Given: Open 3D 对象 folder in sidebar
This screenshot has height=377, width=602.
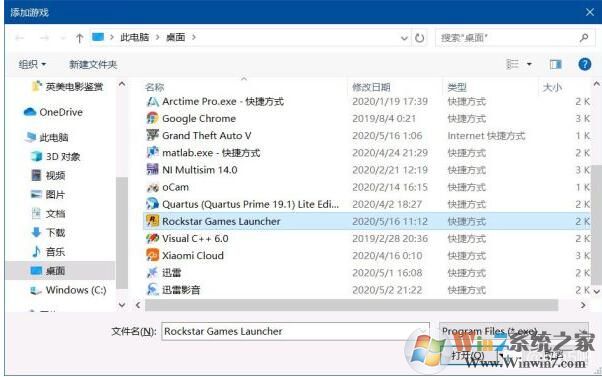Looking at the screenshot, I should (56, 156).
